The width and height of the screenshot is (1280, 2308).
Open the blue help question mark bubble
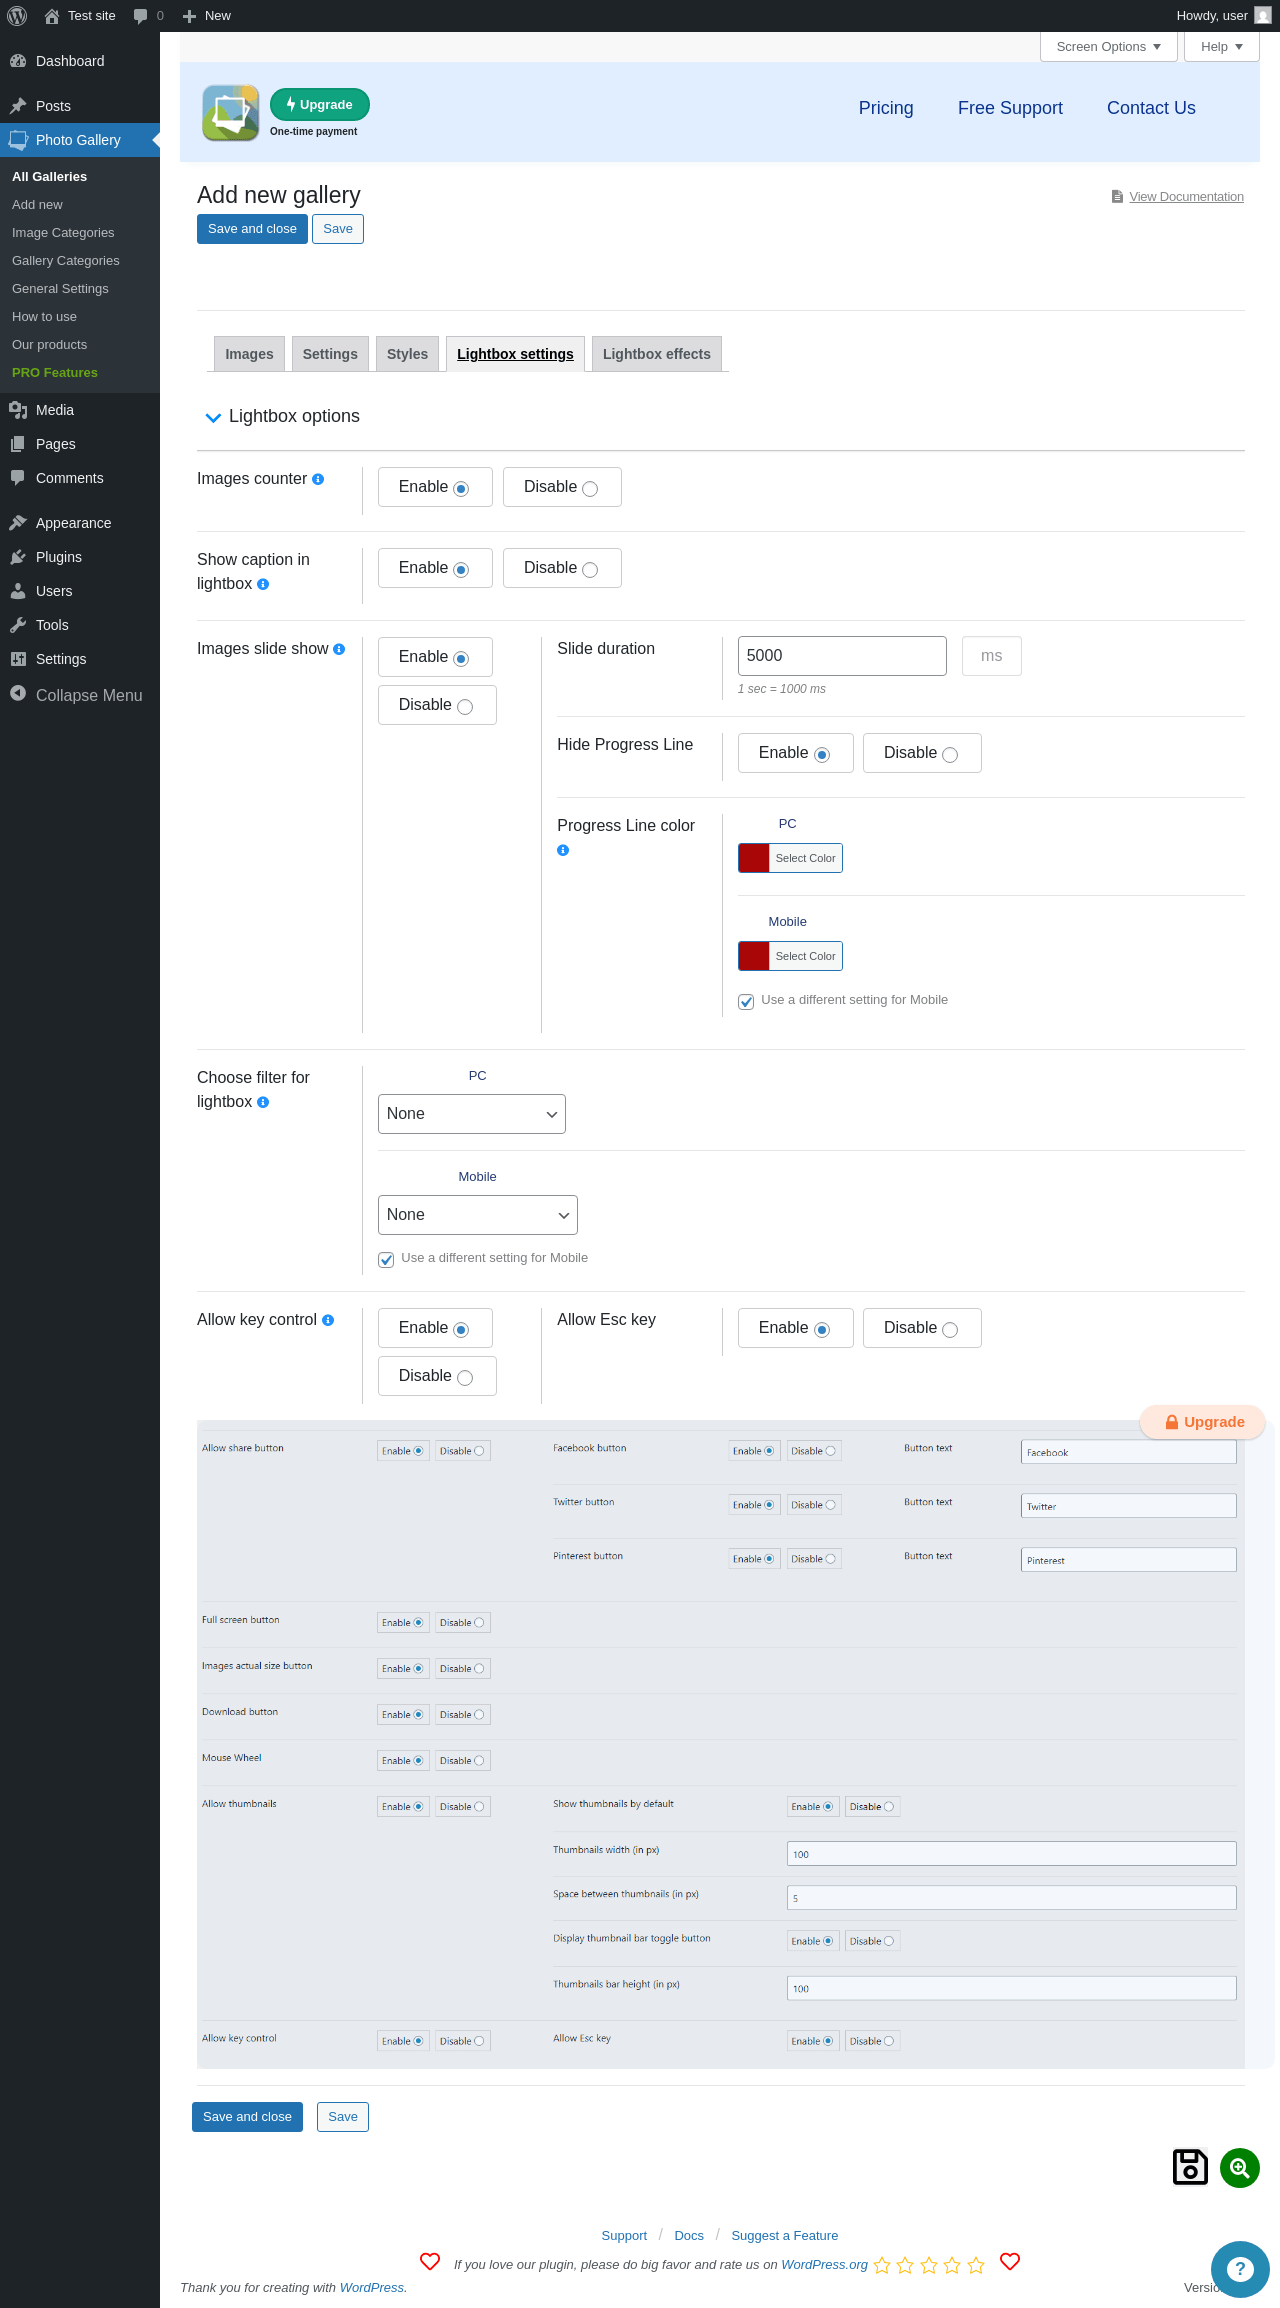pyautogui.click(x=1240, y=2269)
